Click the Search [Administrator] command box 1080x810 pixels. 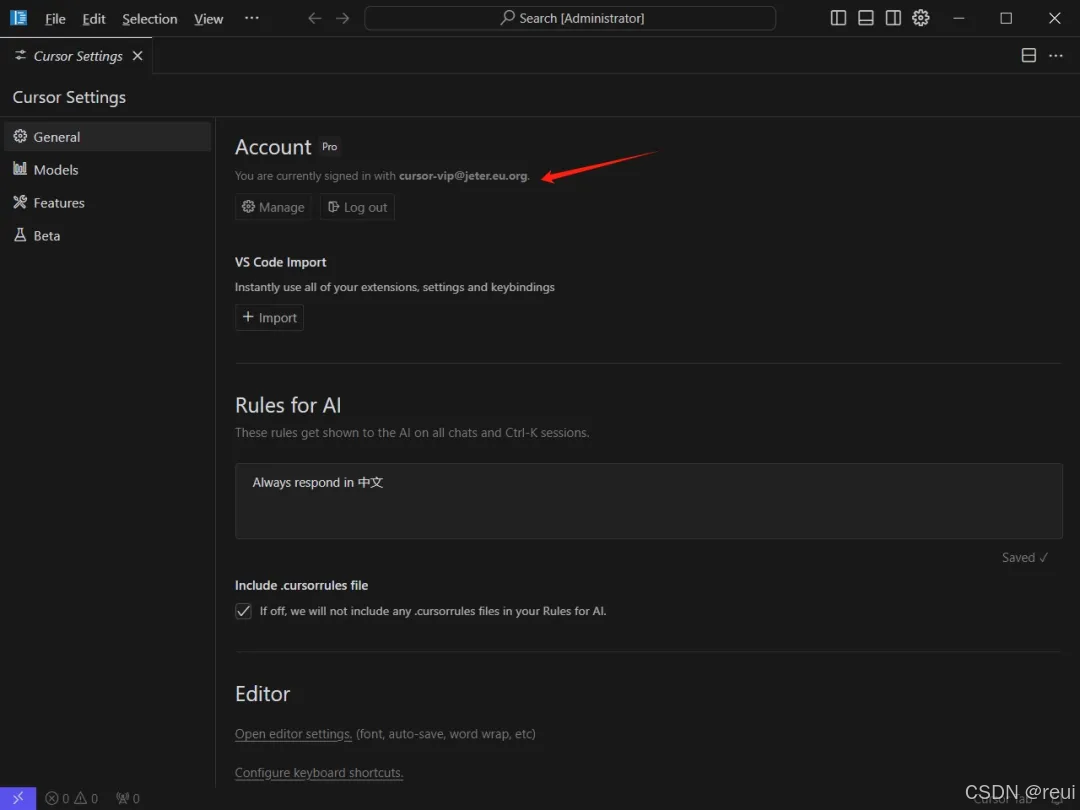(x=570, y=18)
